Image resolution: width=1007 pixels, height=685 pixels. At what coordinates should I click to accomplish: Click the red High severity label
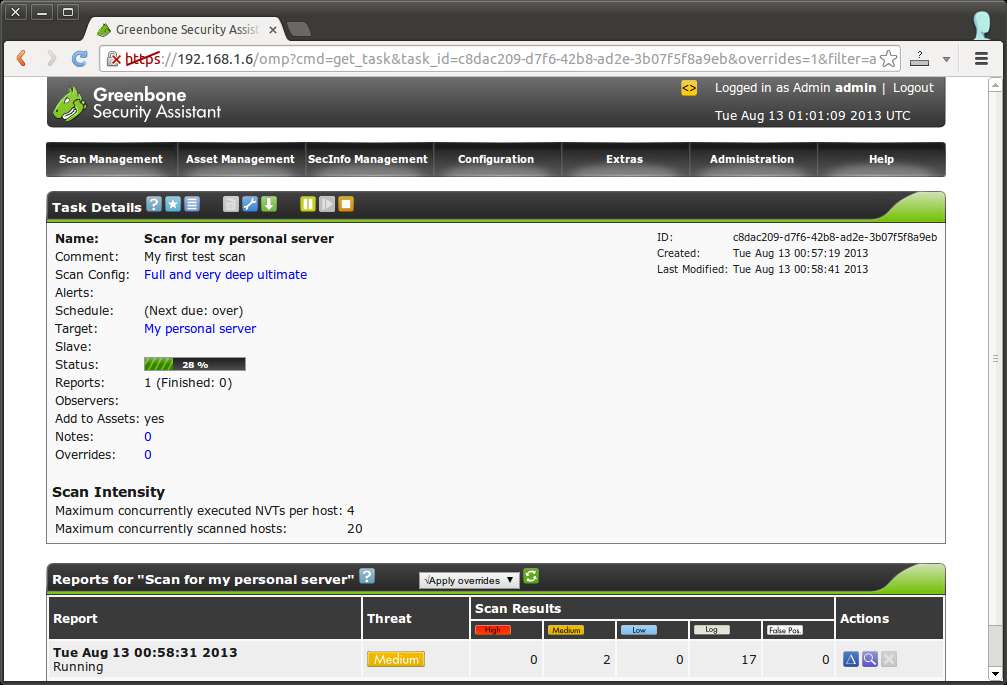(493, 630)
